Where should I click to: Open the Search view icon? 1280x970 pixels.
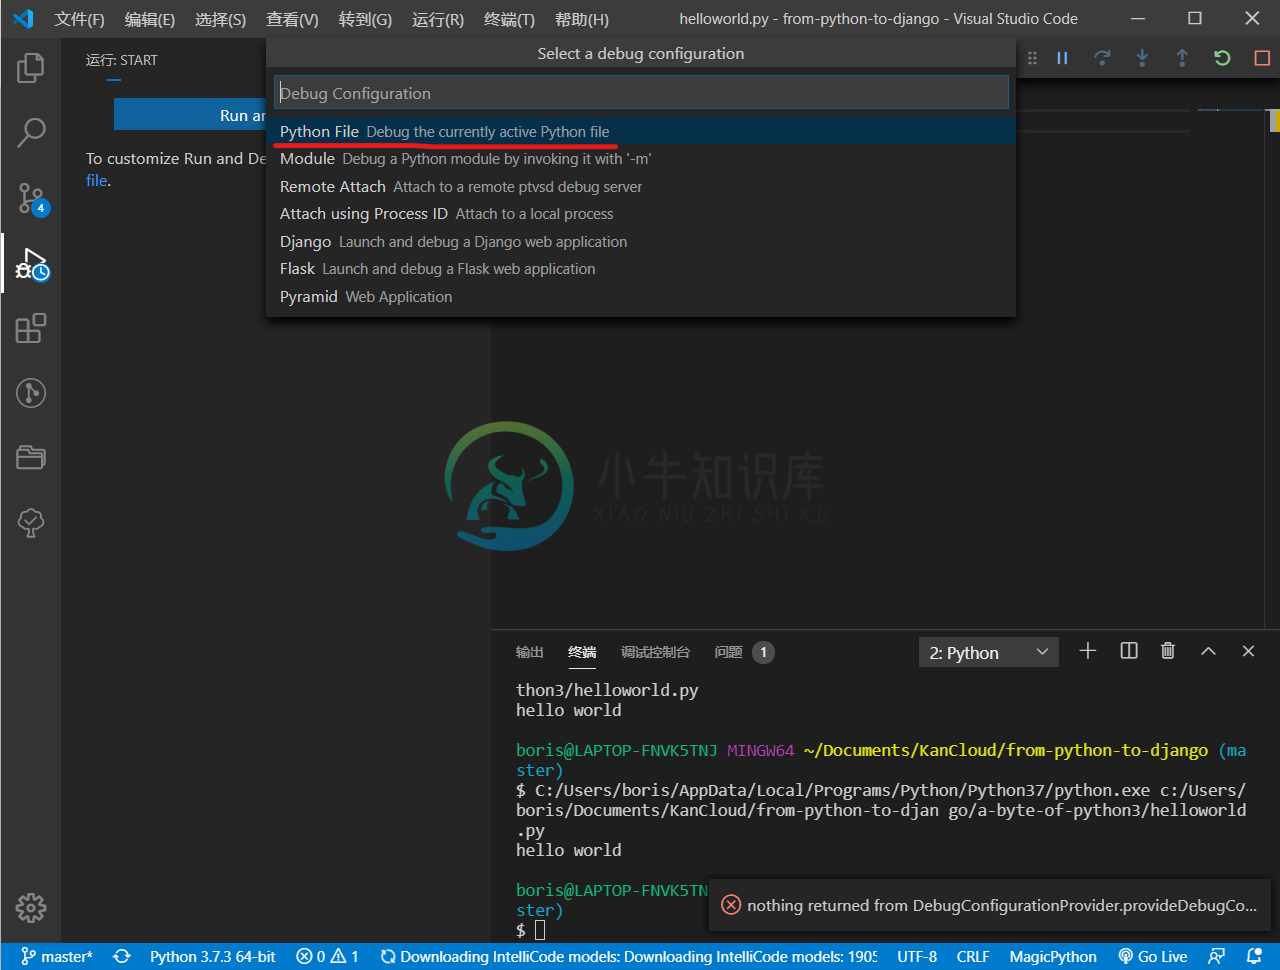pyautogui.click(x=31, y=132)
